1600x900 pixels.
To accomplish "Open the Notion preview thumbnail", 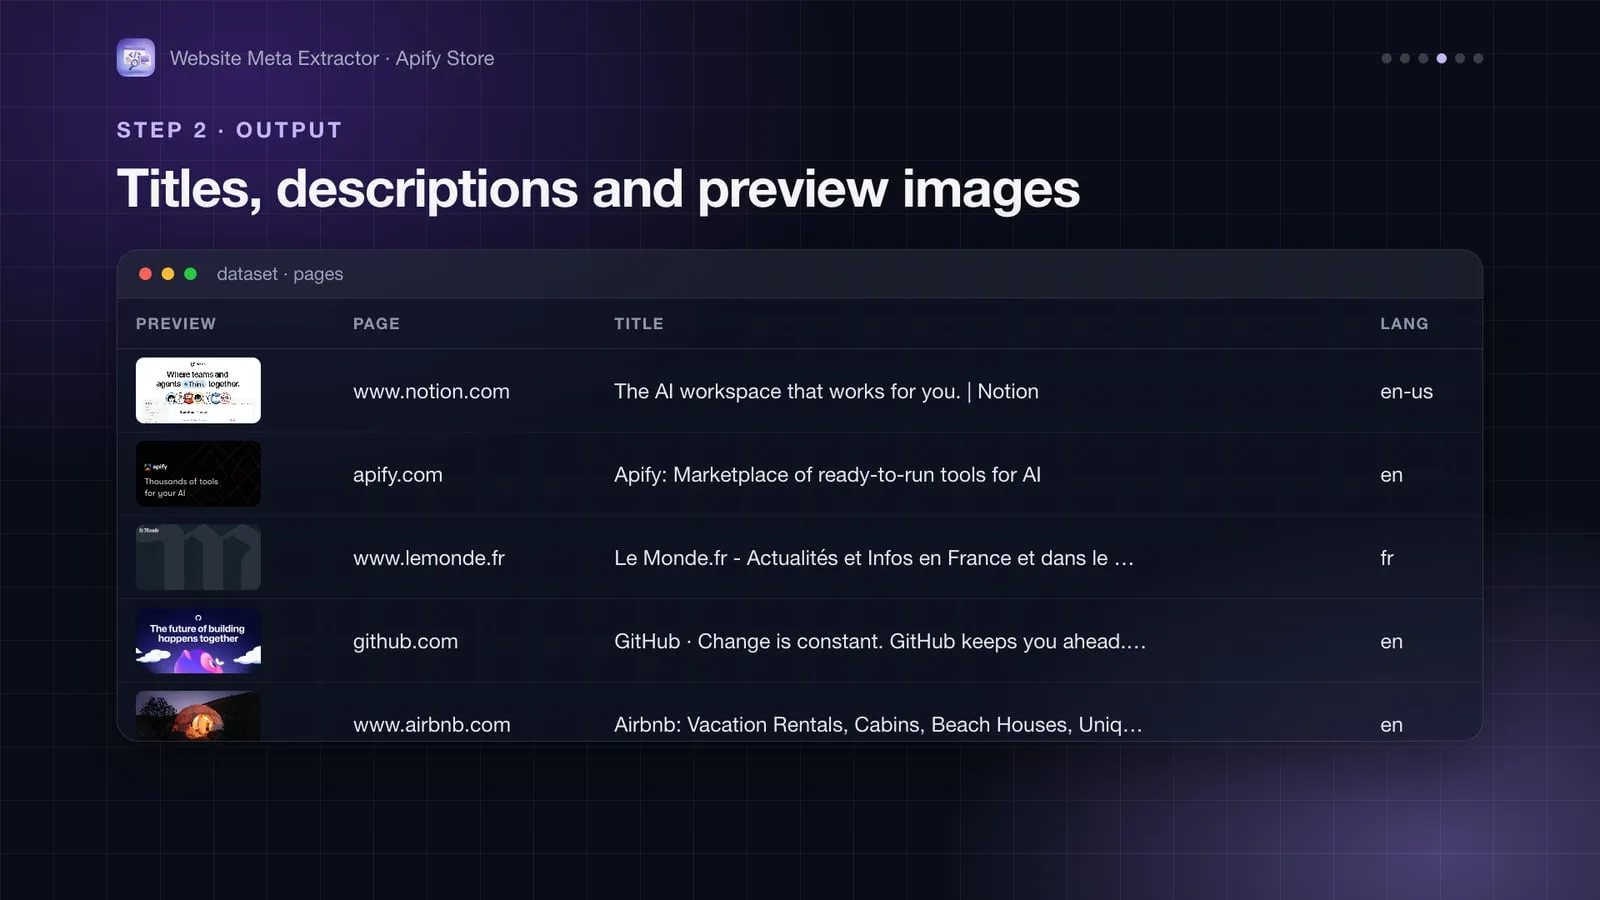I will click(x=198, y=390).
